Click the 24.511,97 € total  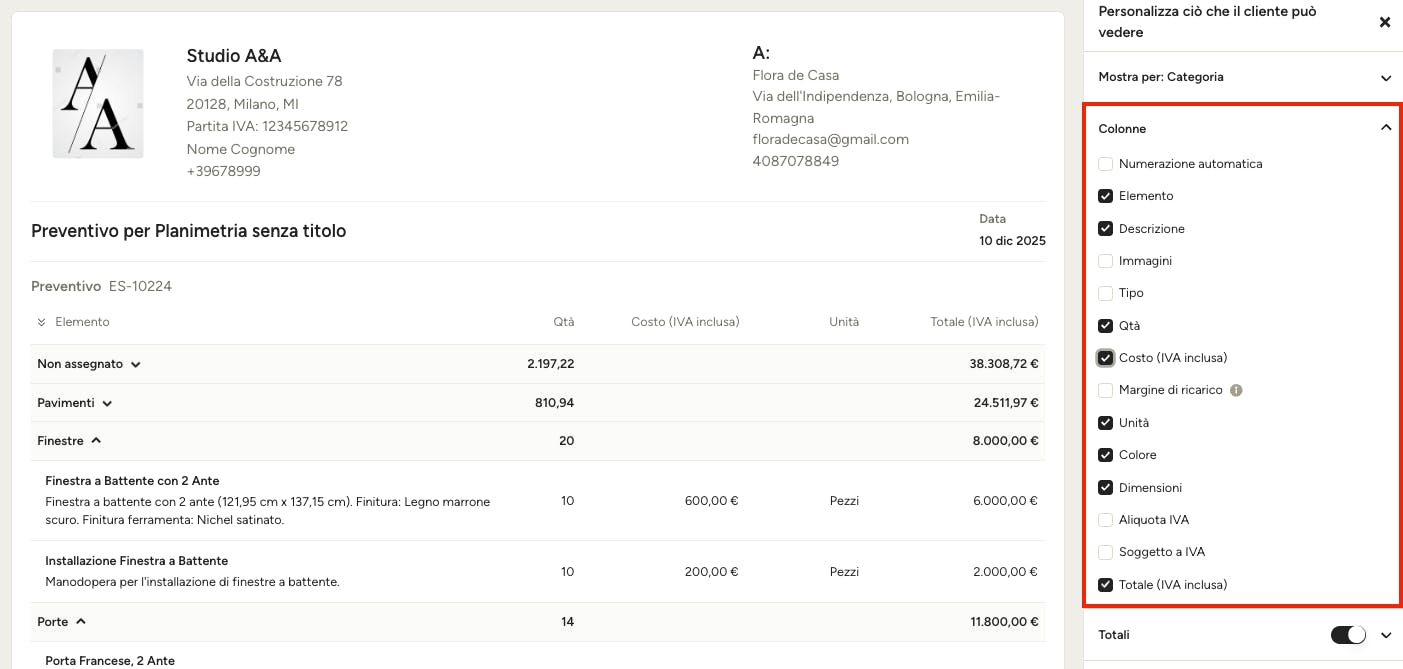click(x=1005, y=403)
